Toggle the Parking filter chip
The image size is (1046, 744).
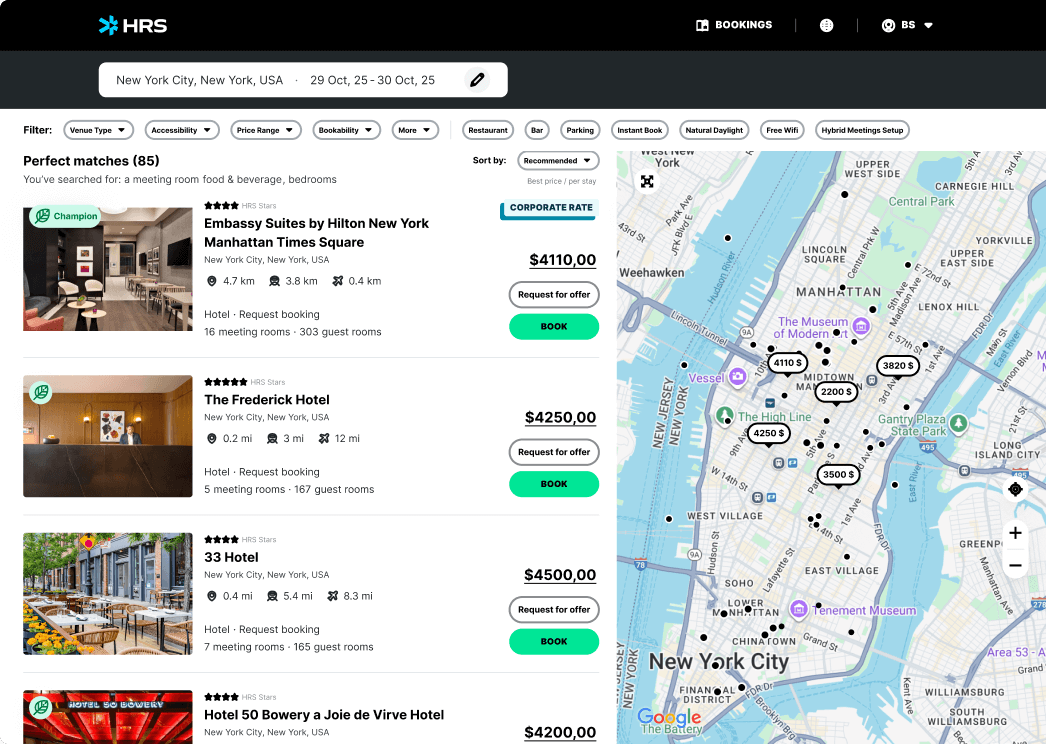(580, 130)
